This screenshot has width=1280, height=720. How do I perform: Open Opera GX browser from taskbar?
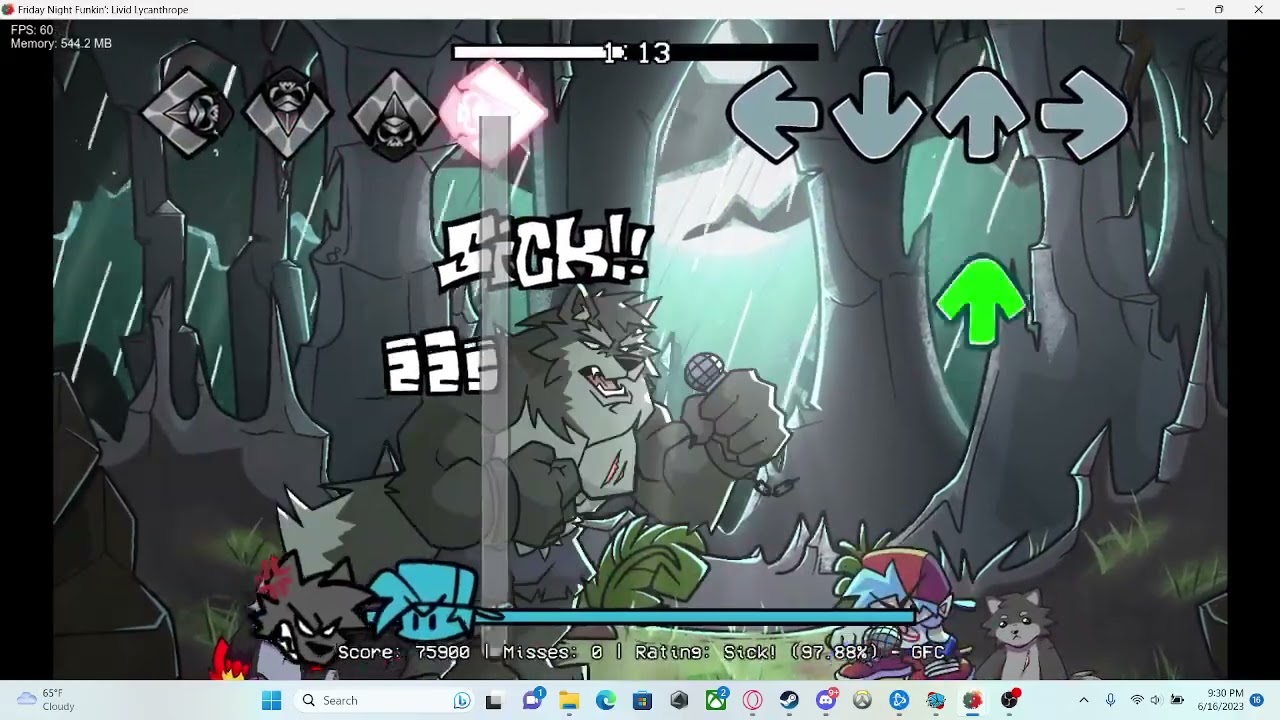point(753,700)
